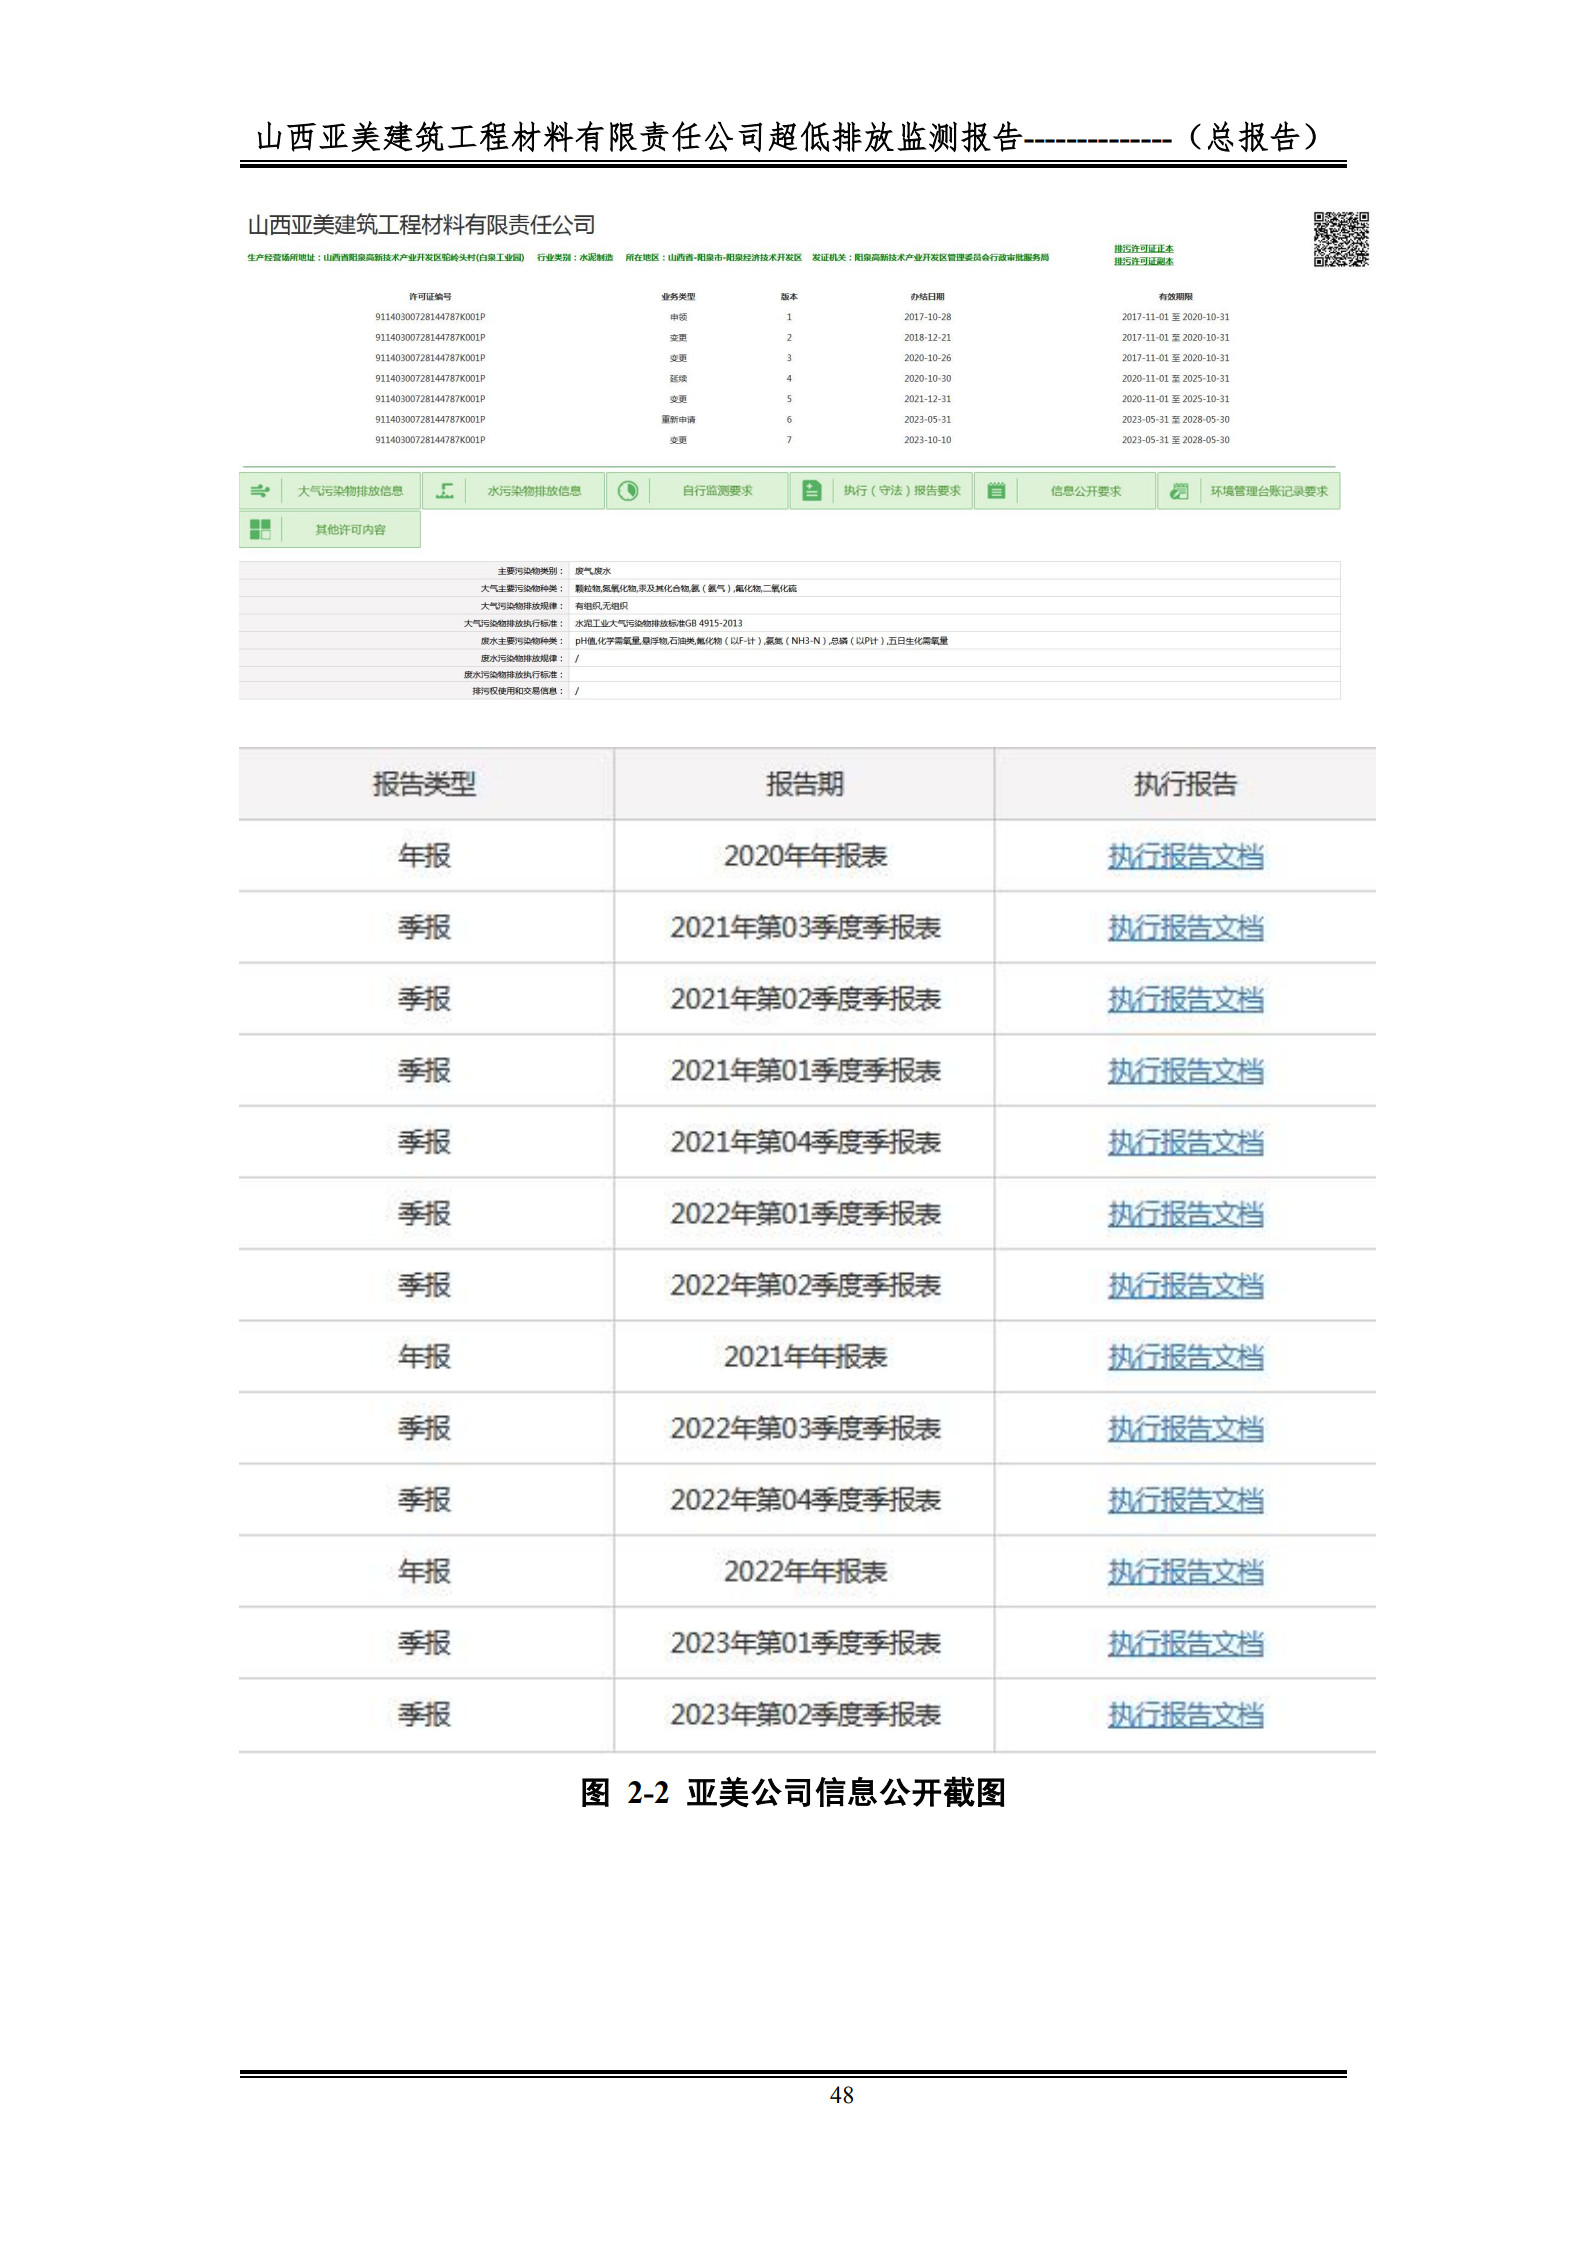The width and height of the screenshot is (1588, 2245).
Task: Click page number 48 in the footer
Action: tap(841, 2095)
